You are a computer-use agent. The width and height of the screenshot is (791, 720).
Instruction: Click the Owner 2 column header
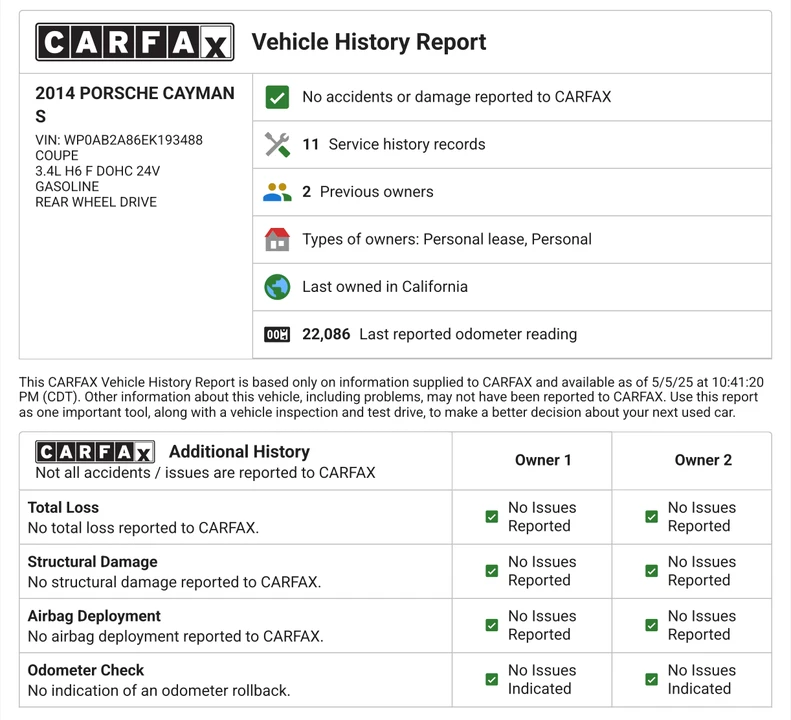(x=703, y=460)
